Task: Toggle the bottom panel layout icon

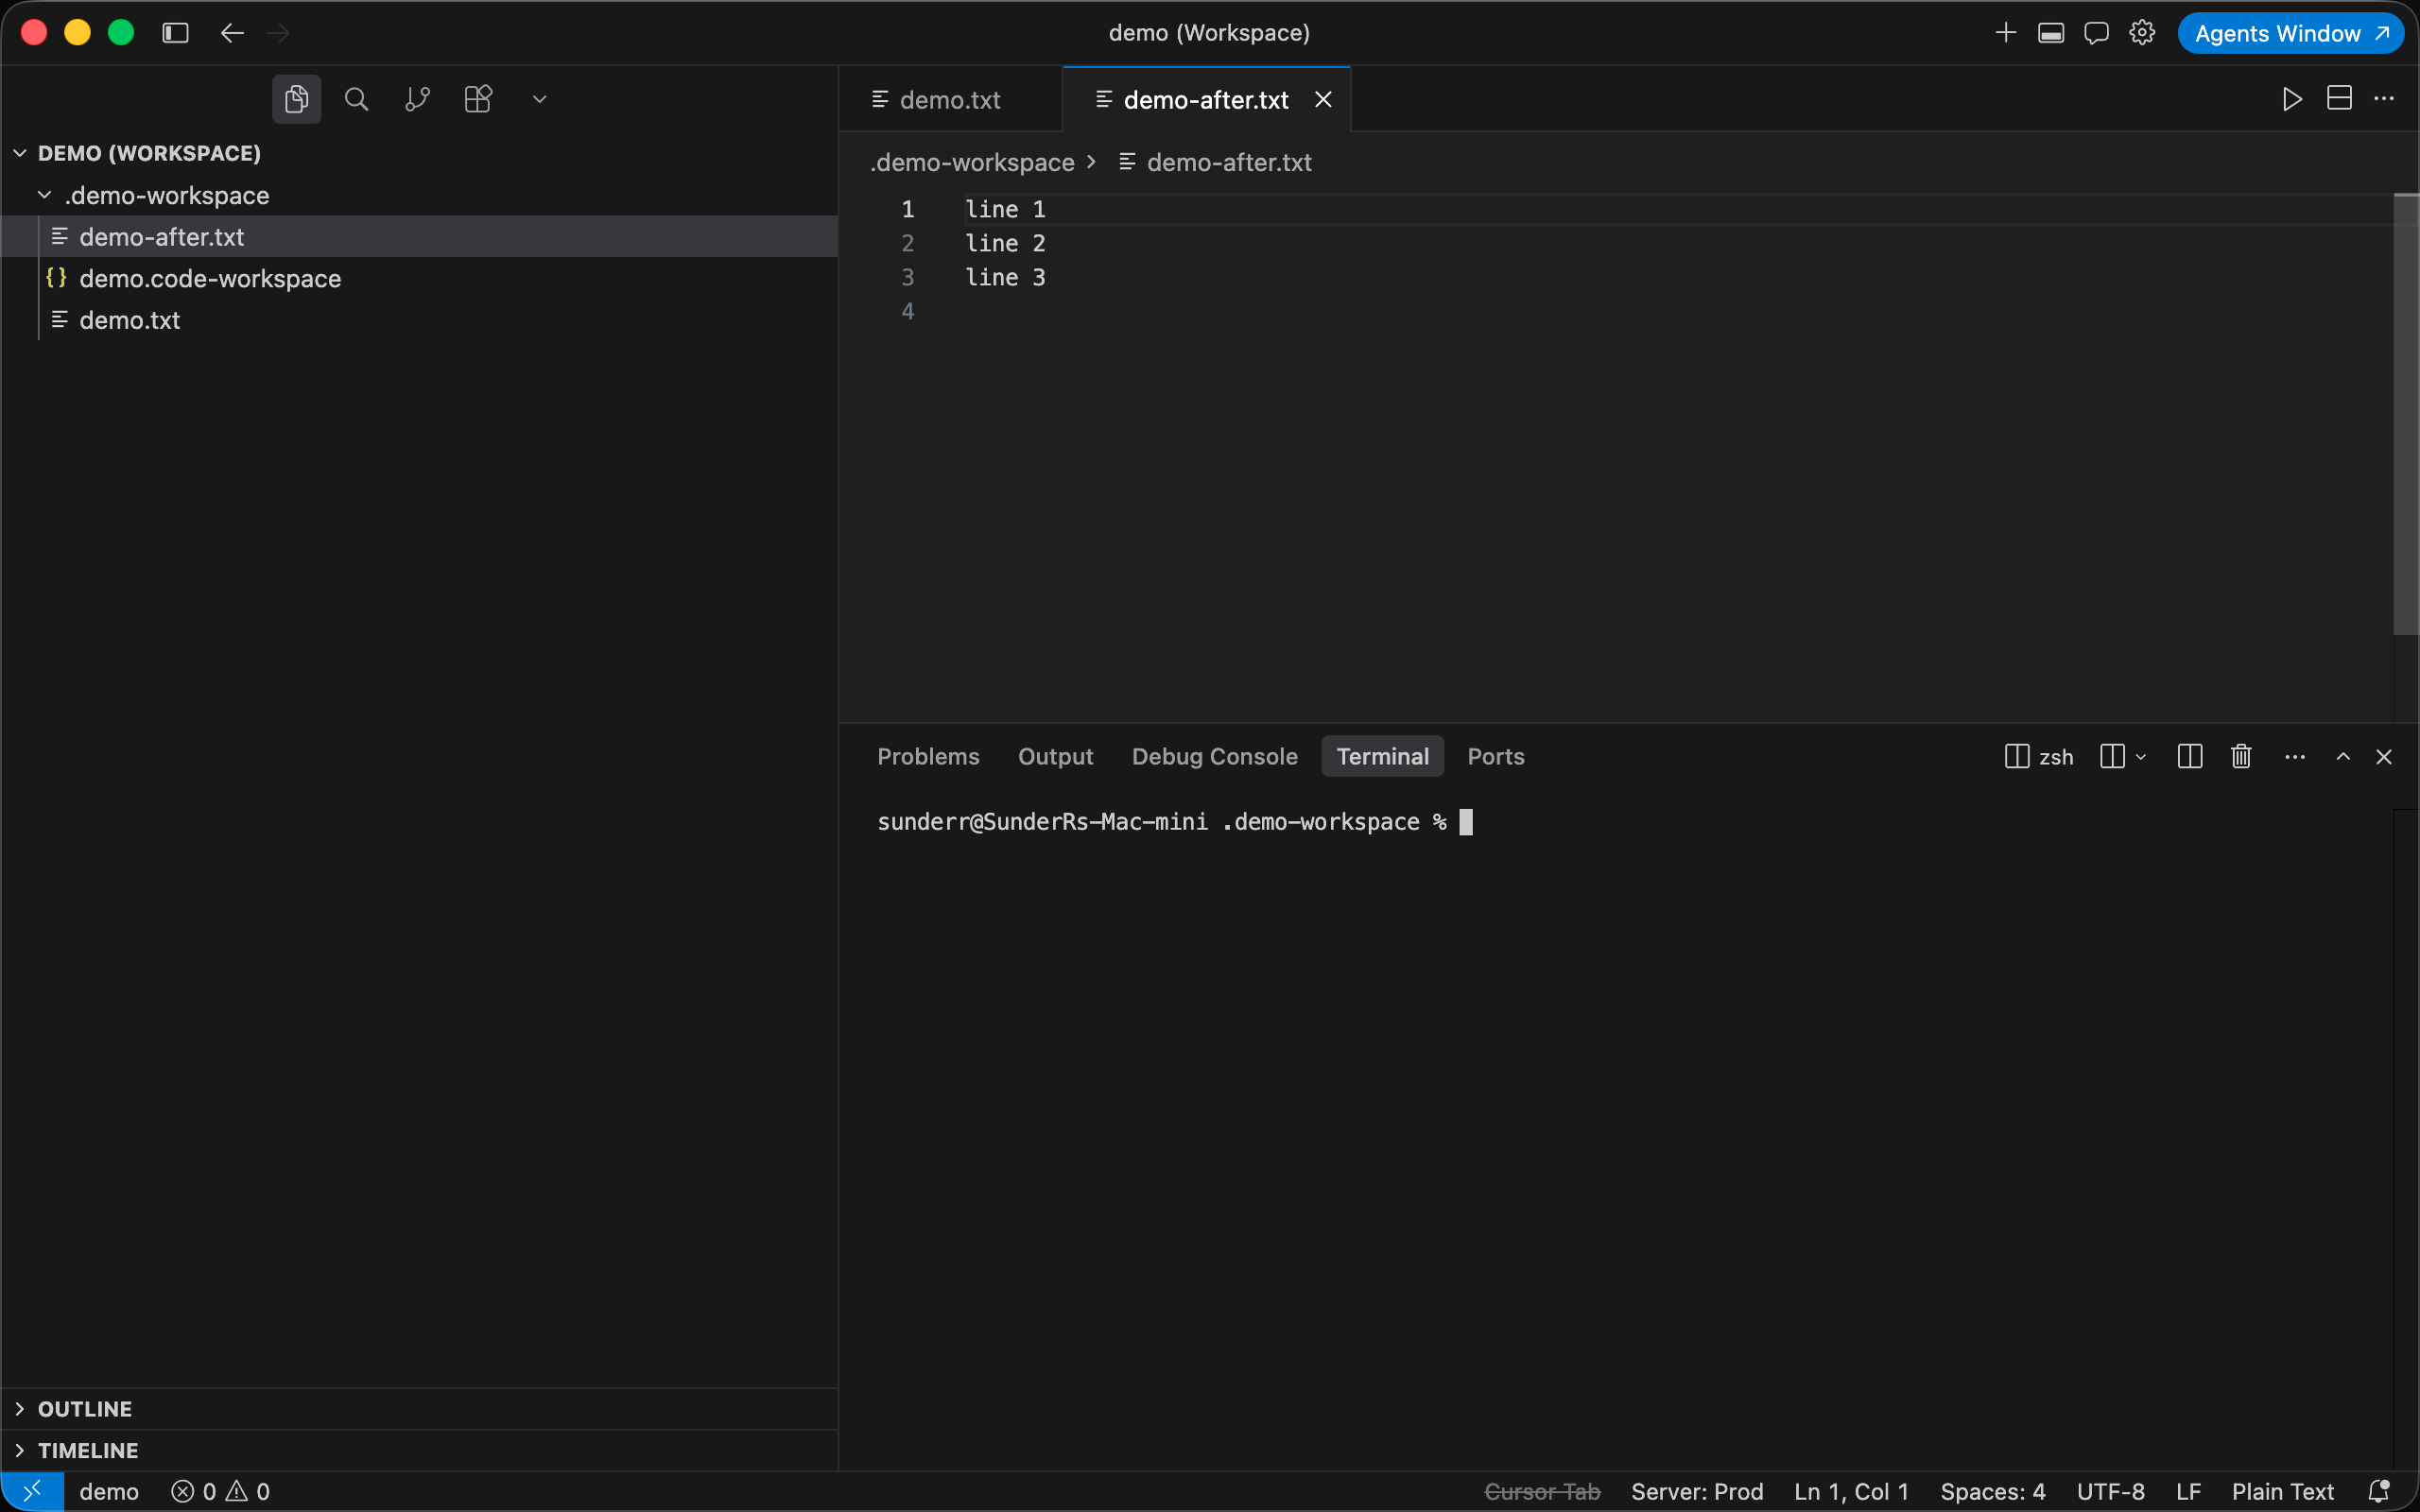Action: (x=2051, y=33)
